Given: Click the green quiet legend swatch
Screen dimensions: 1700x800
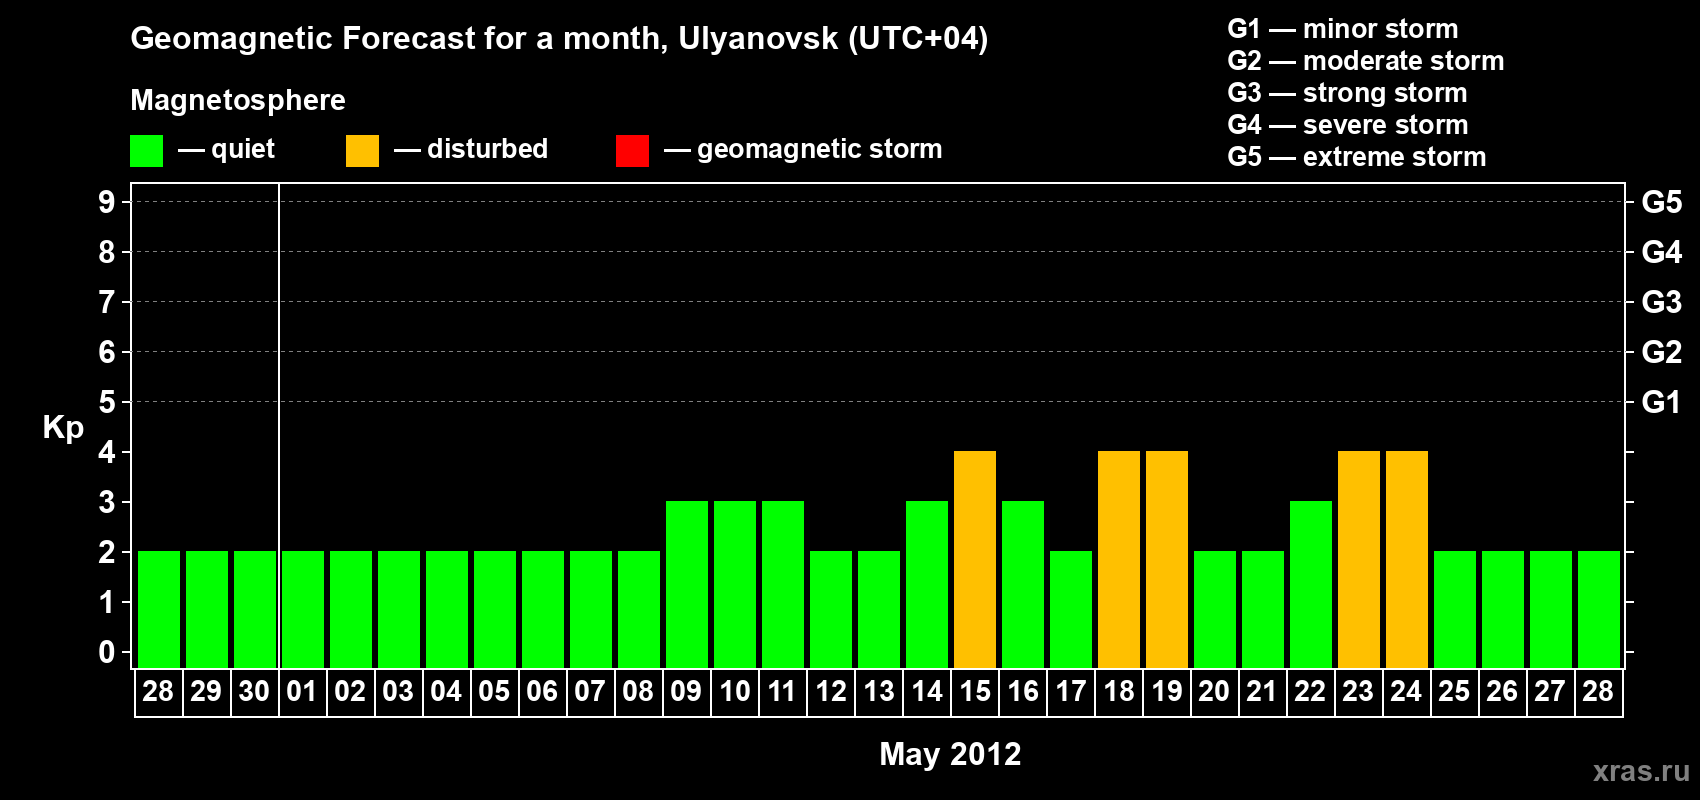Looking at the screenshot, I should pyautogui.click(x=147, y=151).
